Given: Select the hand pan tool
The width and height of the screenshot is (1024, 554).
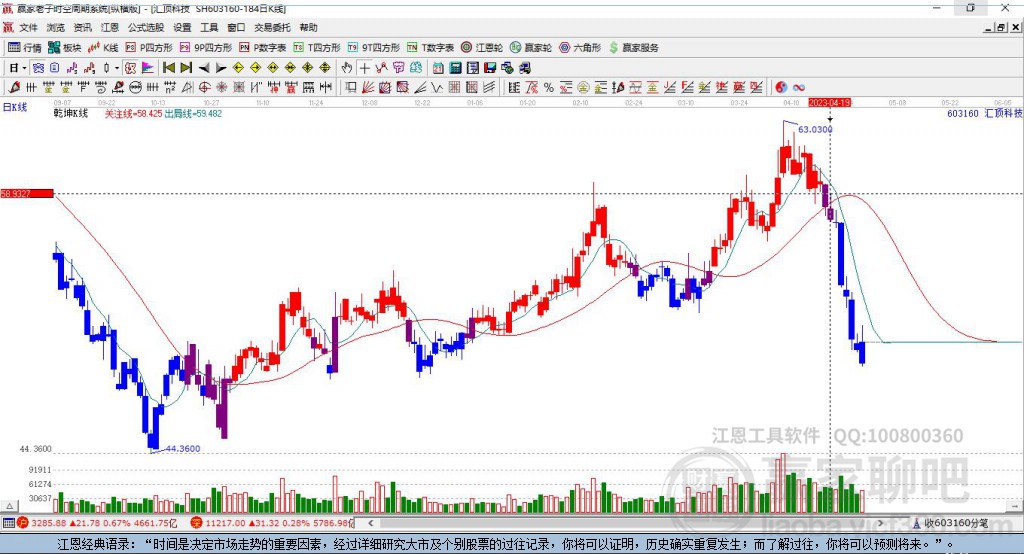Looking at the screenshot, I should click(x=347, y=68).
